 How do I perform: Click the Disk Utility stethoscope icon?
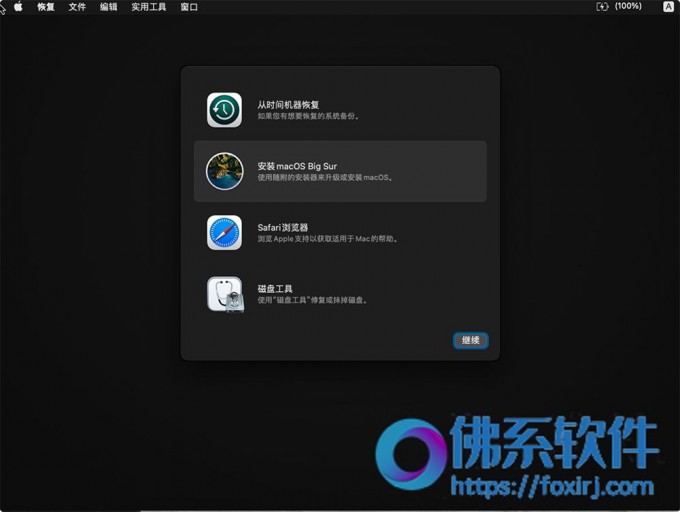pyautogui.click(x=225, y=294)
